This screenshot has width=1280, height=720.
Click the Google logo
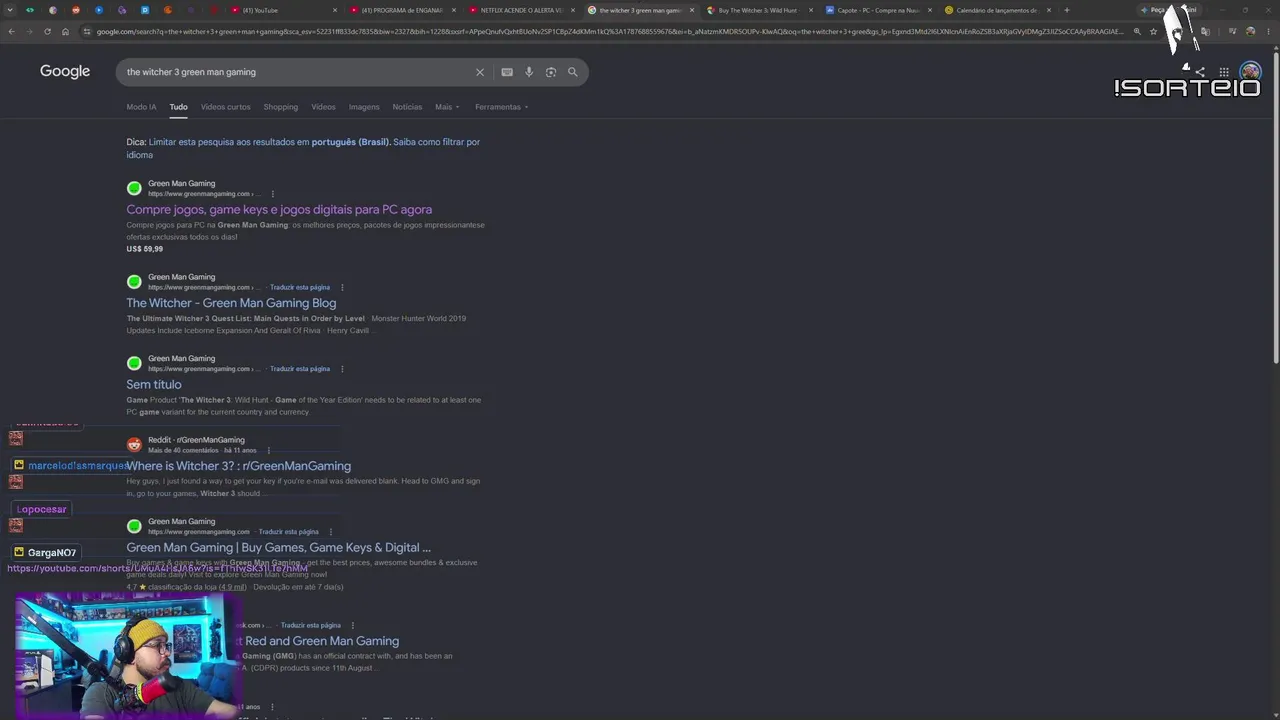click(65, 72)
